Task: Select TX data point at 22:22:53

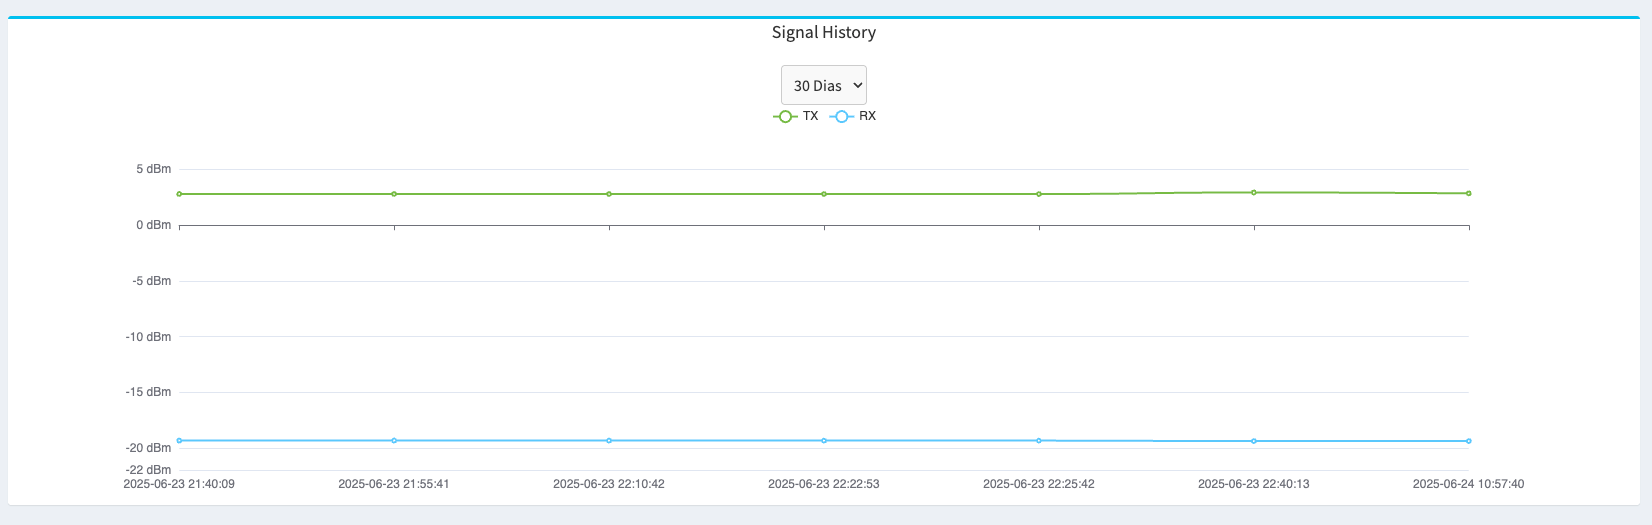Action: tap(824, 194)
